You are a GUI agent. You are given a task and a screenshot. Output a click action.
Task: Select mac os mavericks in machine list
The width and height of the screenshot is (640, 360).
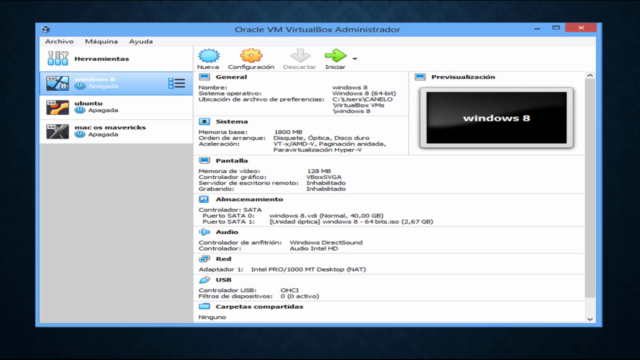[x=116, y=131]
